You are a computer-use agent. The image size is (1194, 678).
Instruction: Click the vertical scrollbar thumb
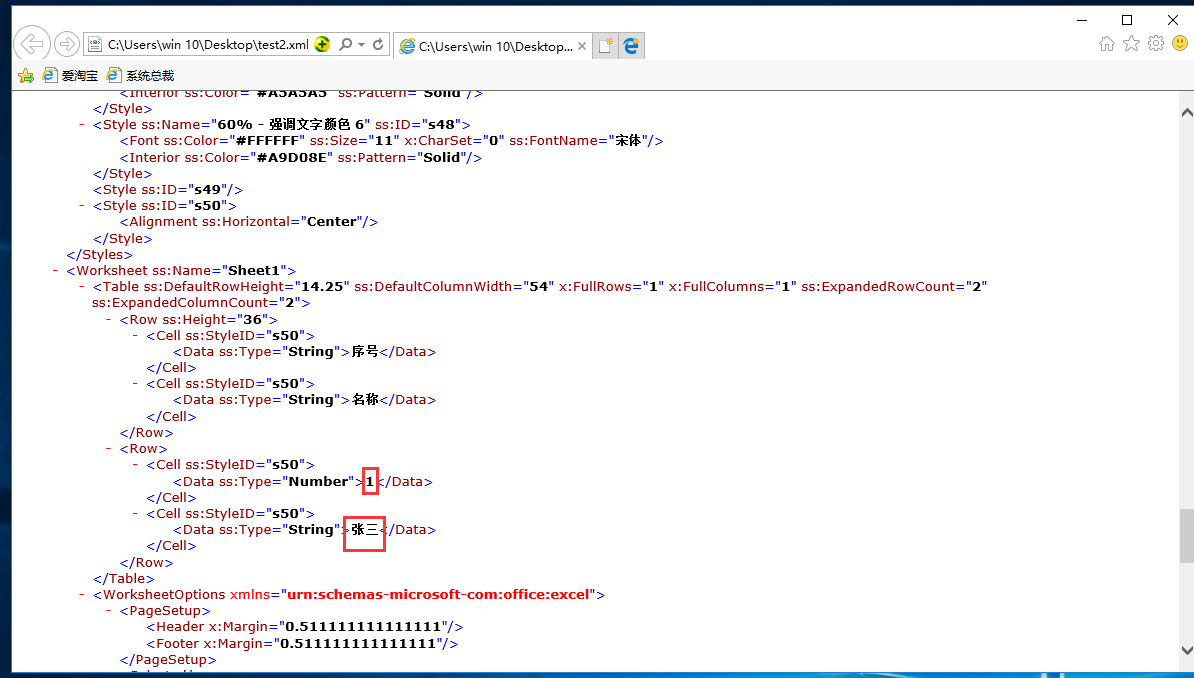click(x=1186, y=536)
